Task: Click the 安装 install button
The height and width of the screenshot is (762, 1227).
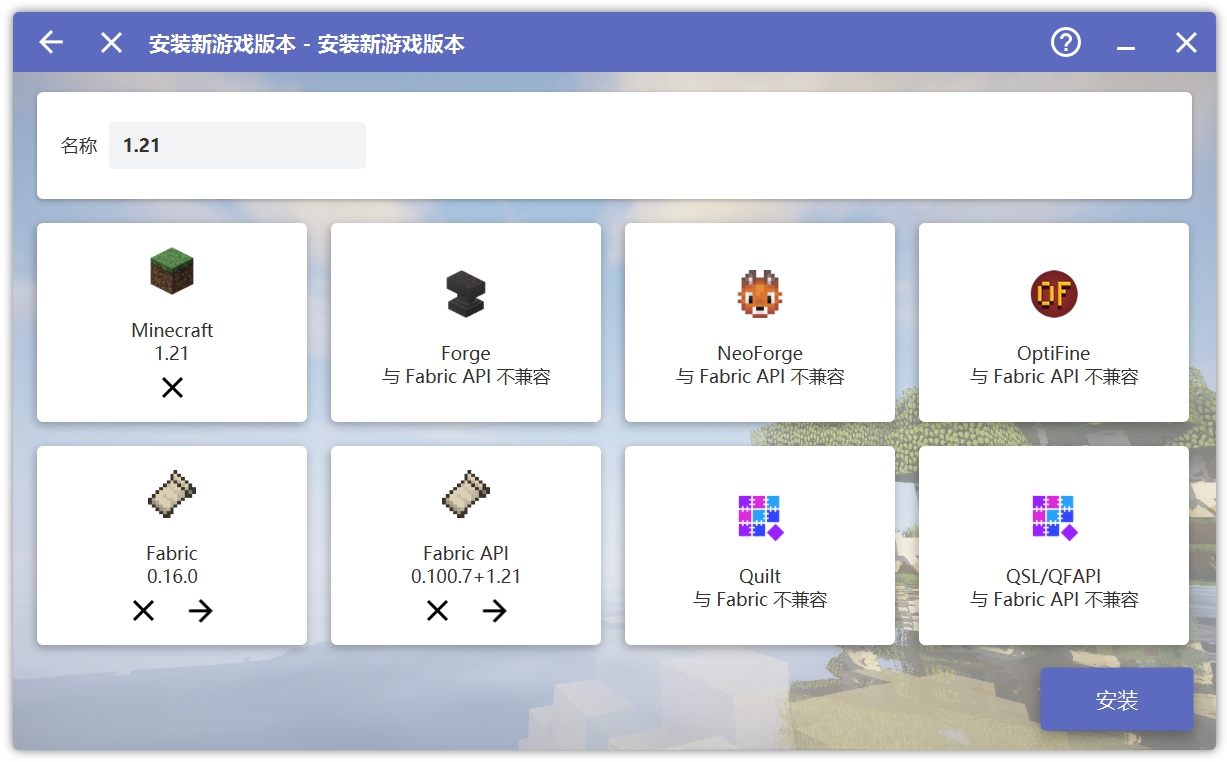Action: [1117, 700]
